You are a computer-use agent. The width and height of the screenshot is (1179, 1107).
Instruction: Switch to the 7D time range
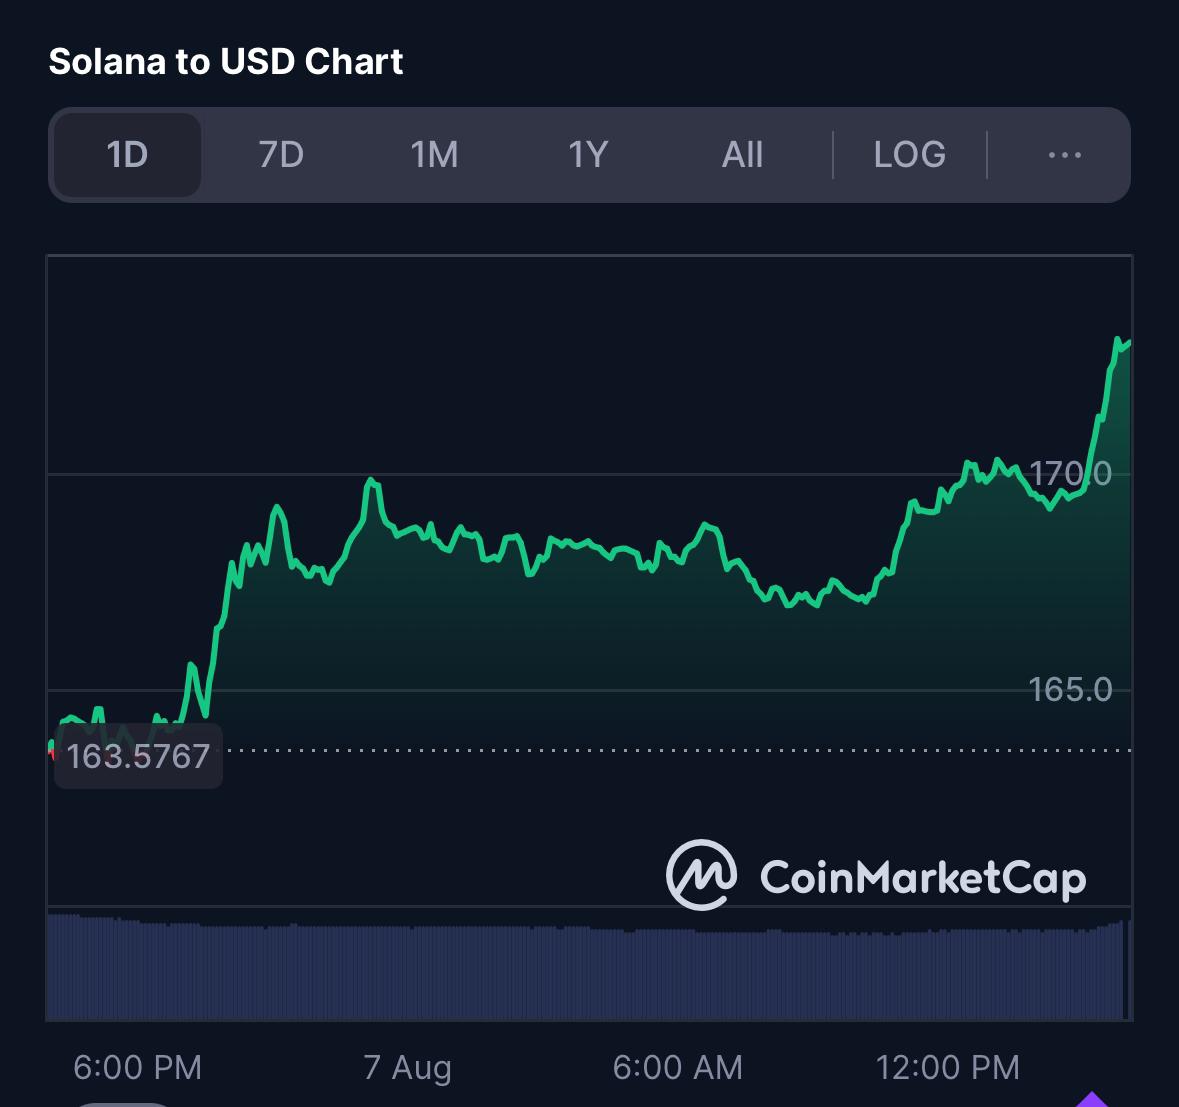280,155
